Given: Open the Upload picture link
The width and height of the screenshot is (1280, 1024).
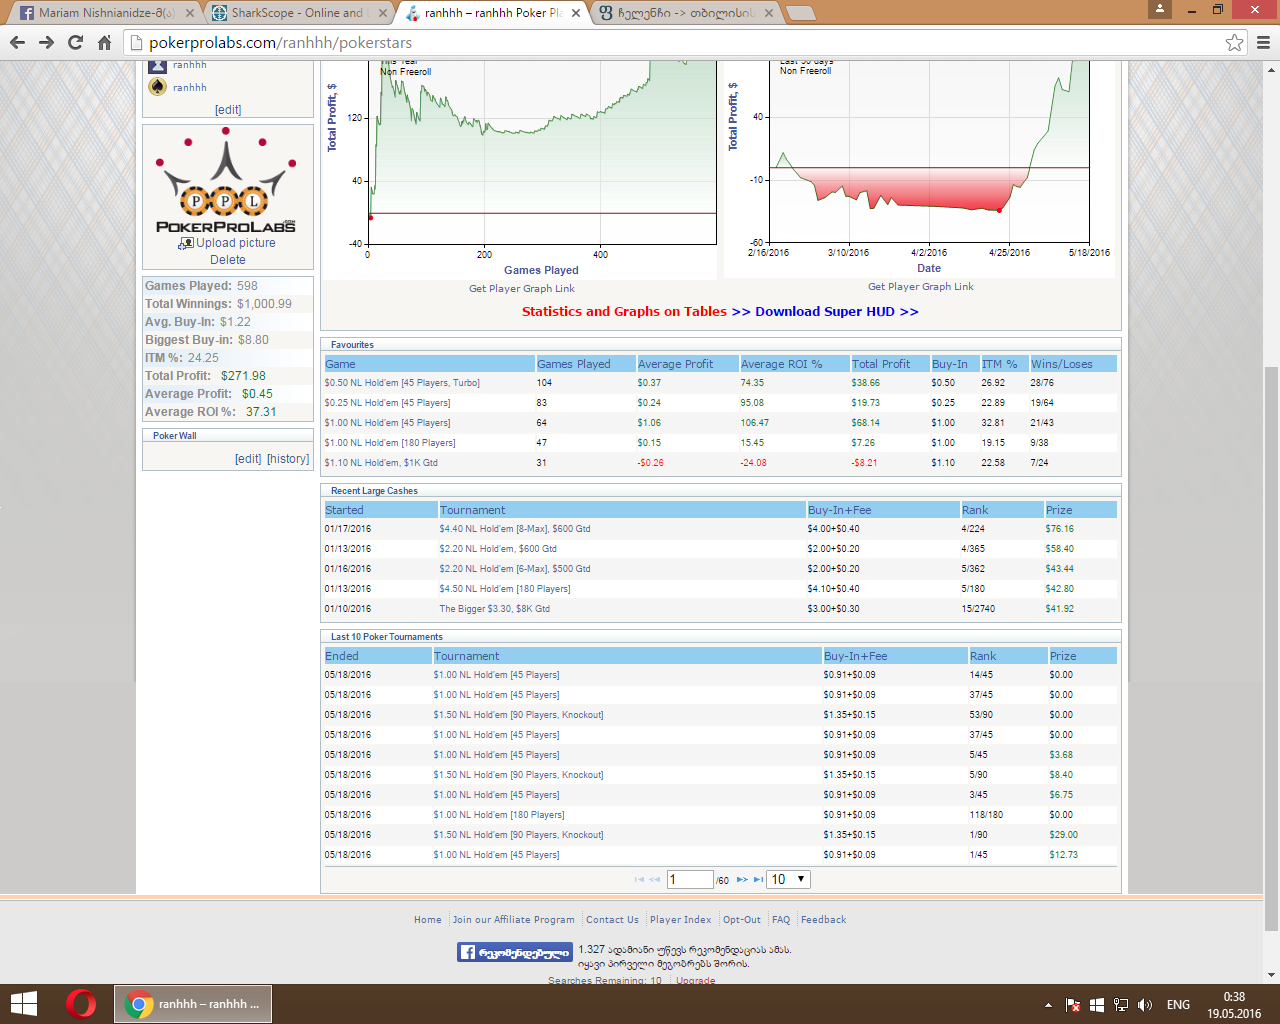Looking at the screenshot, I should tap(235, 243).
